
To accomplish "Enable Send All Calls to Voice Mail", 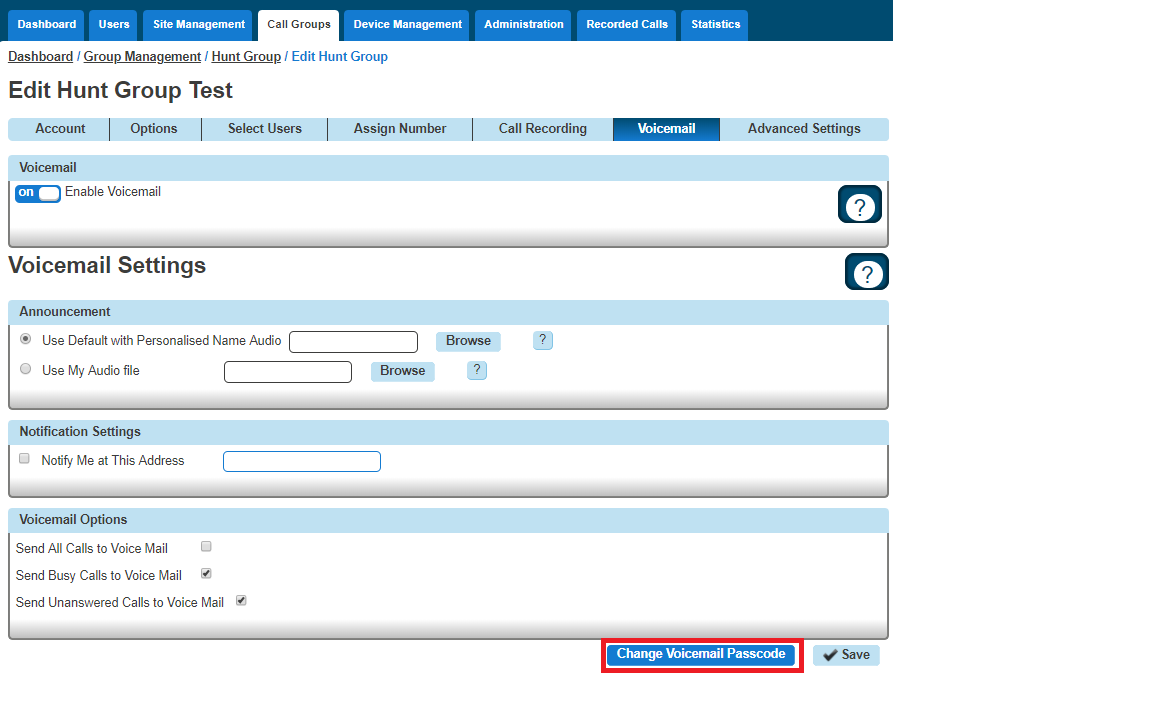I will [206, 547].
